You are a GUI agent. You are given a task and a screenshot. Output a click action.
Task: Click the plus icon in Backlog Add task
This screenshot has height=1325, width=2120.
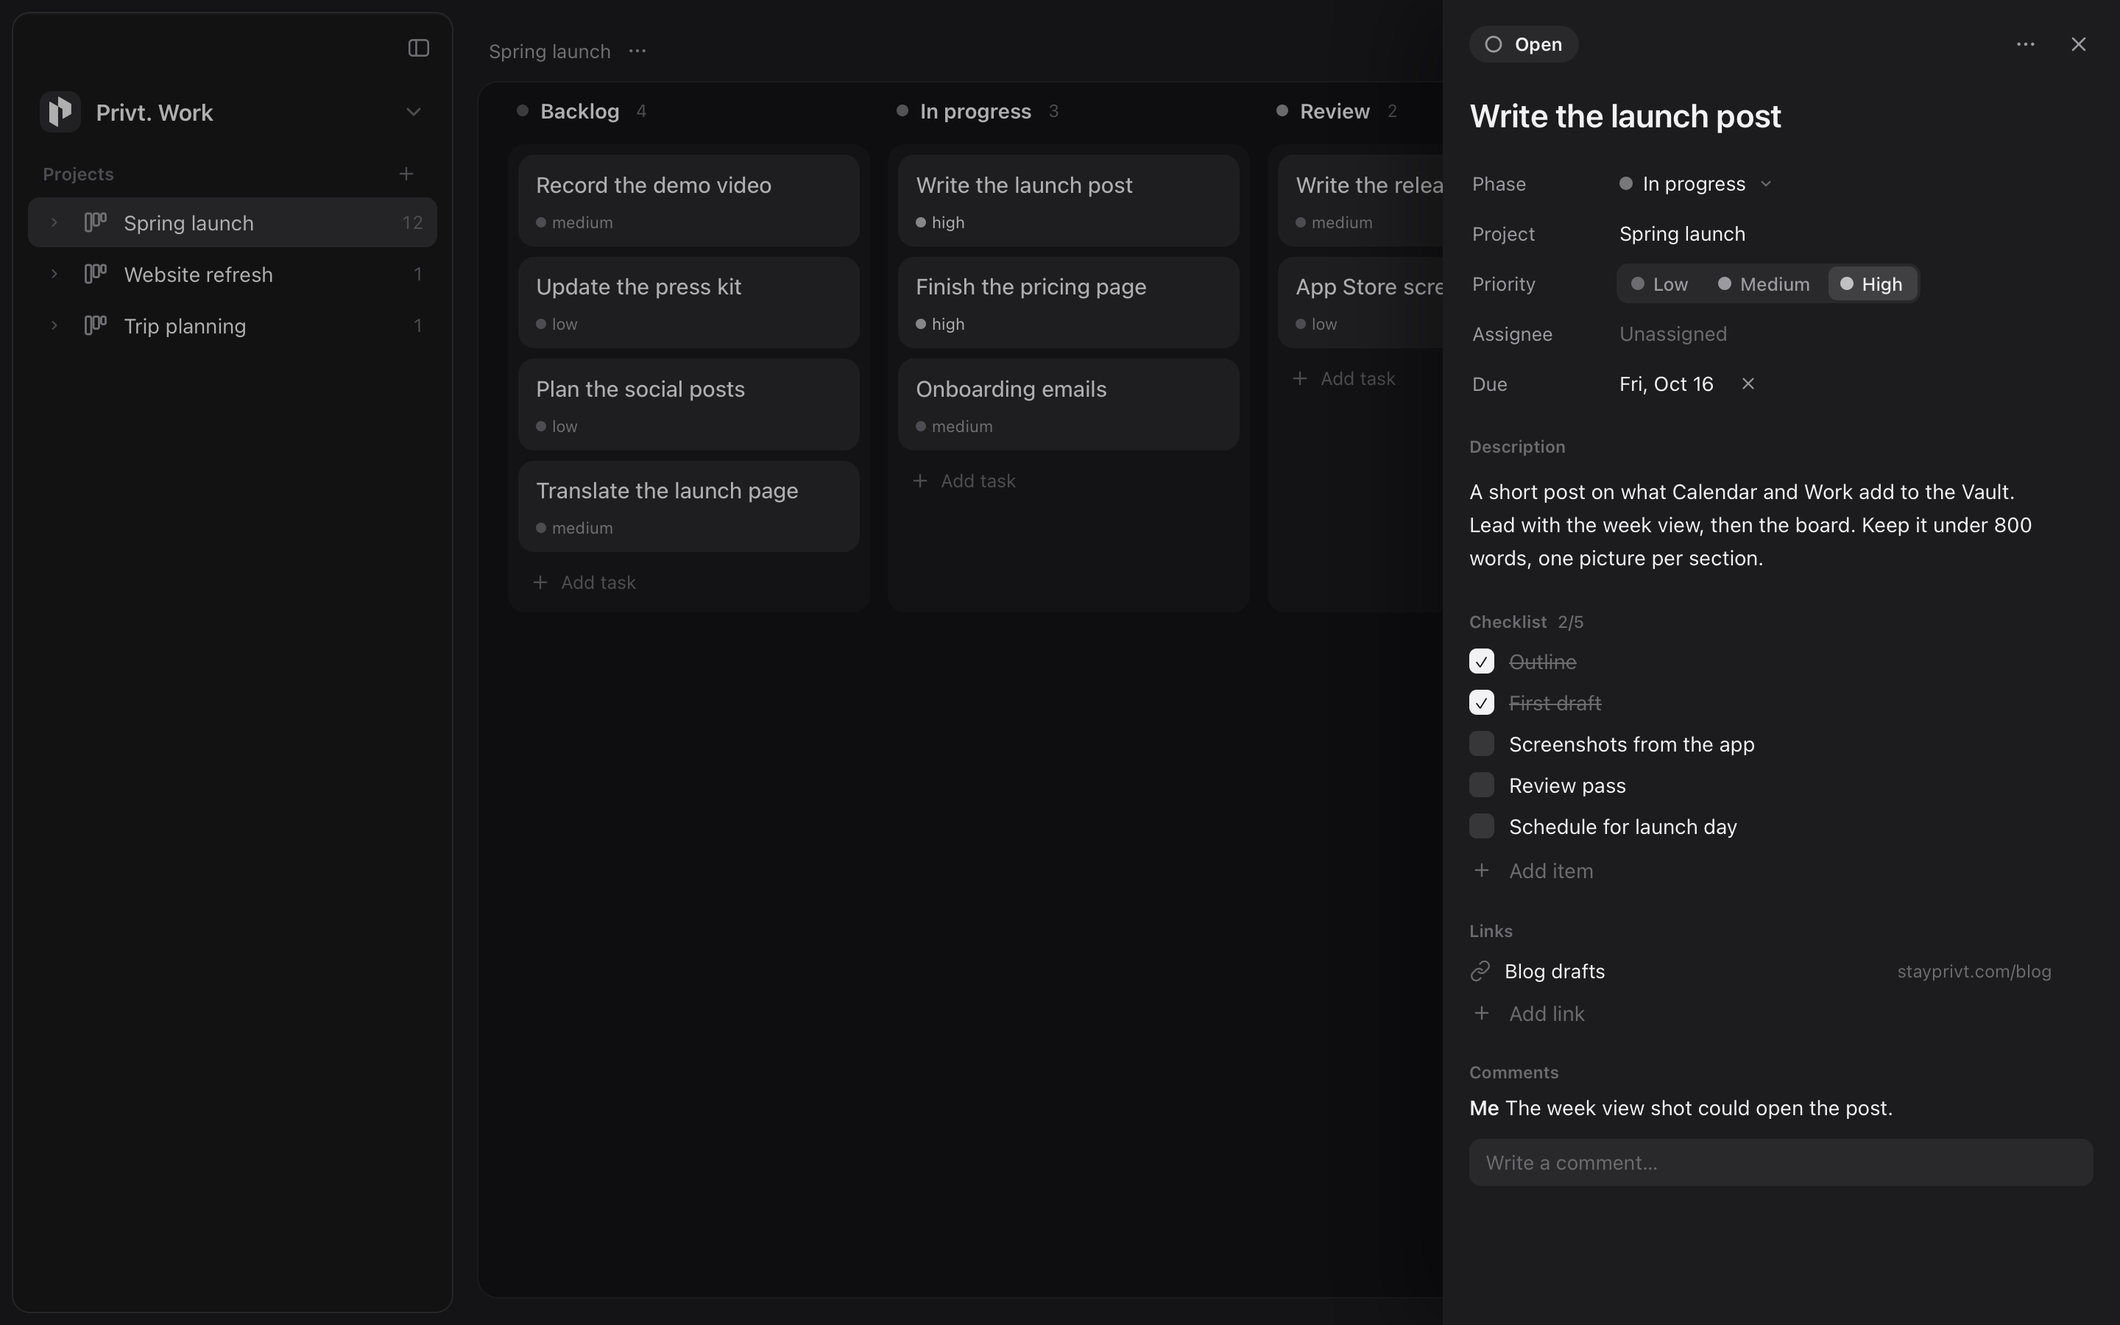(540, 583)
